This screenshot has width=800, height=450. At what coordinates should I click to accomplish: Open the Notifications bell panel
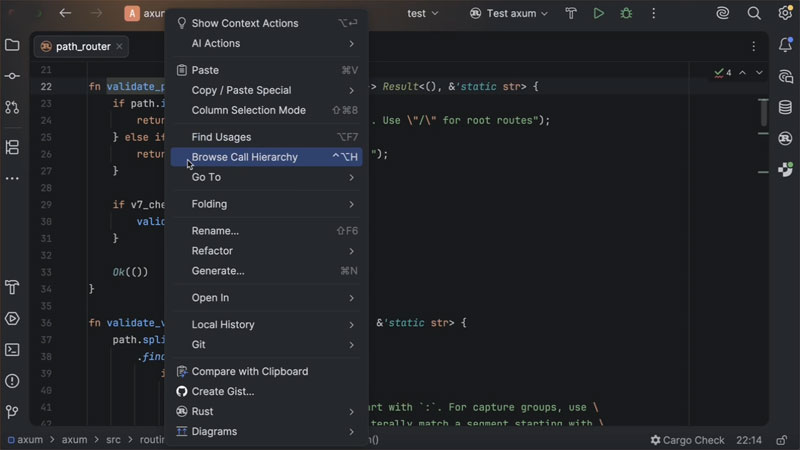pyautogui.click(x=785, y=45)
